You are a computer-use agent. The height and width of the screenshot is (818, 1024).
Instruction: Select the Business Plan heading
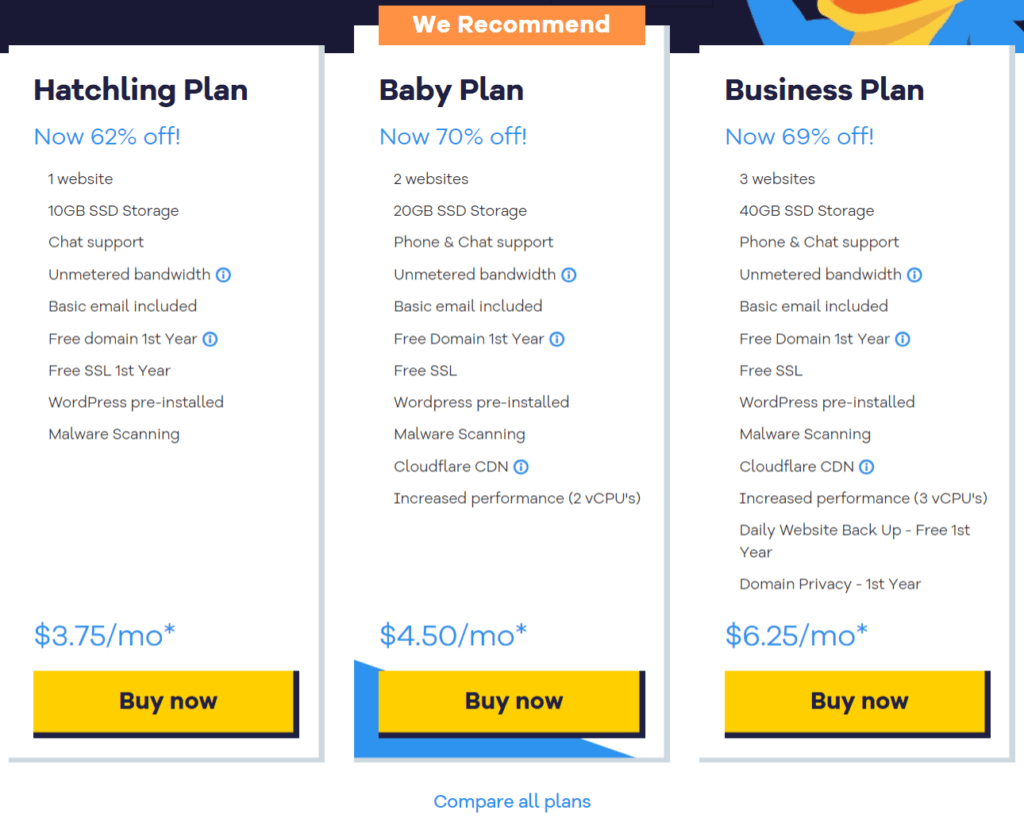click(x=824, y=90)
